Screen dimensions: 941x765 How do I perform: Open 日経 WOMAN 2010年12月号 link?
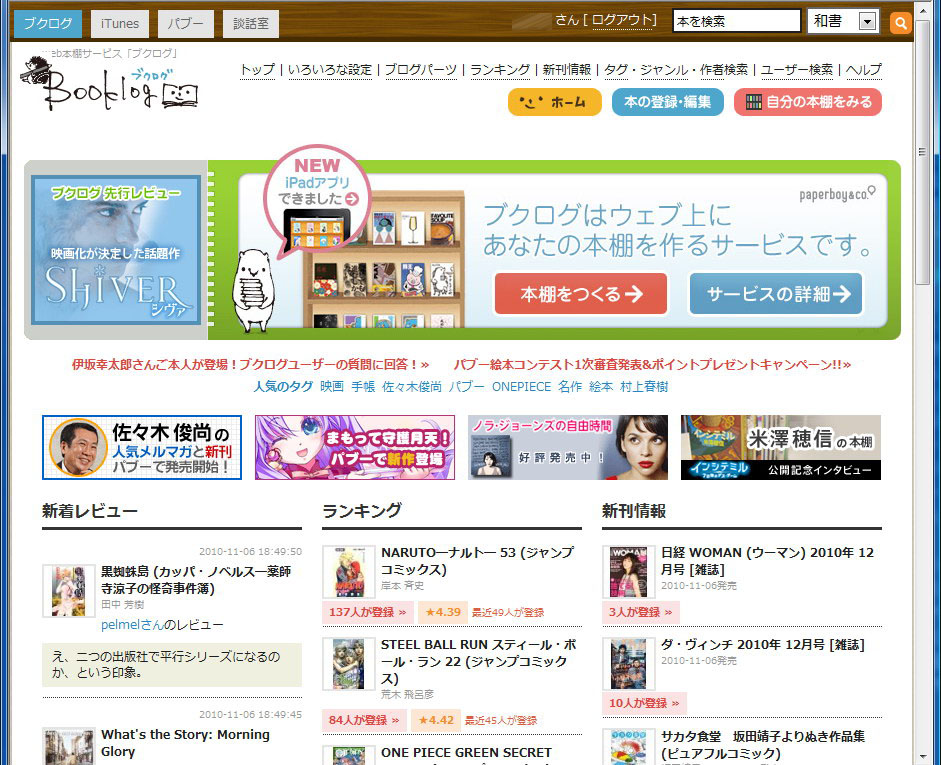pyautogui.click(x=767, y=560)
